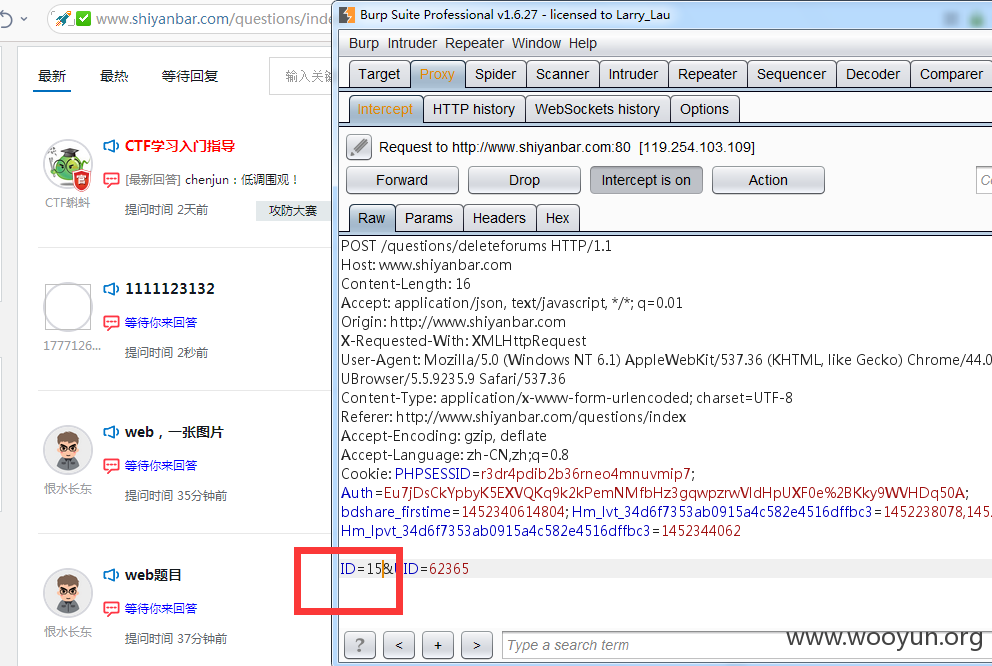Viewport: 992px width, 666px height.
Task: Select the Proxy tab
Action: click(437, 74)
